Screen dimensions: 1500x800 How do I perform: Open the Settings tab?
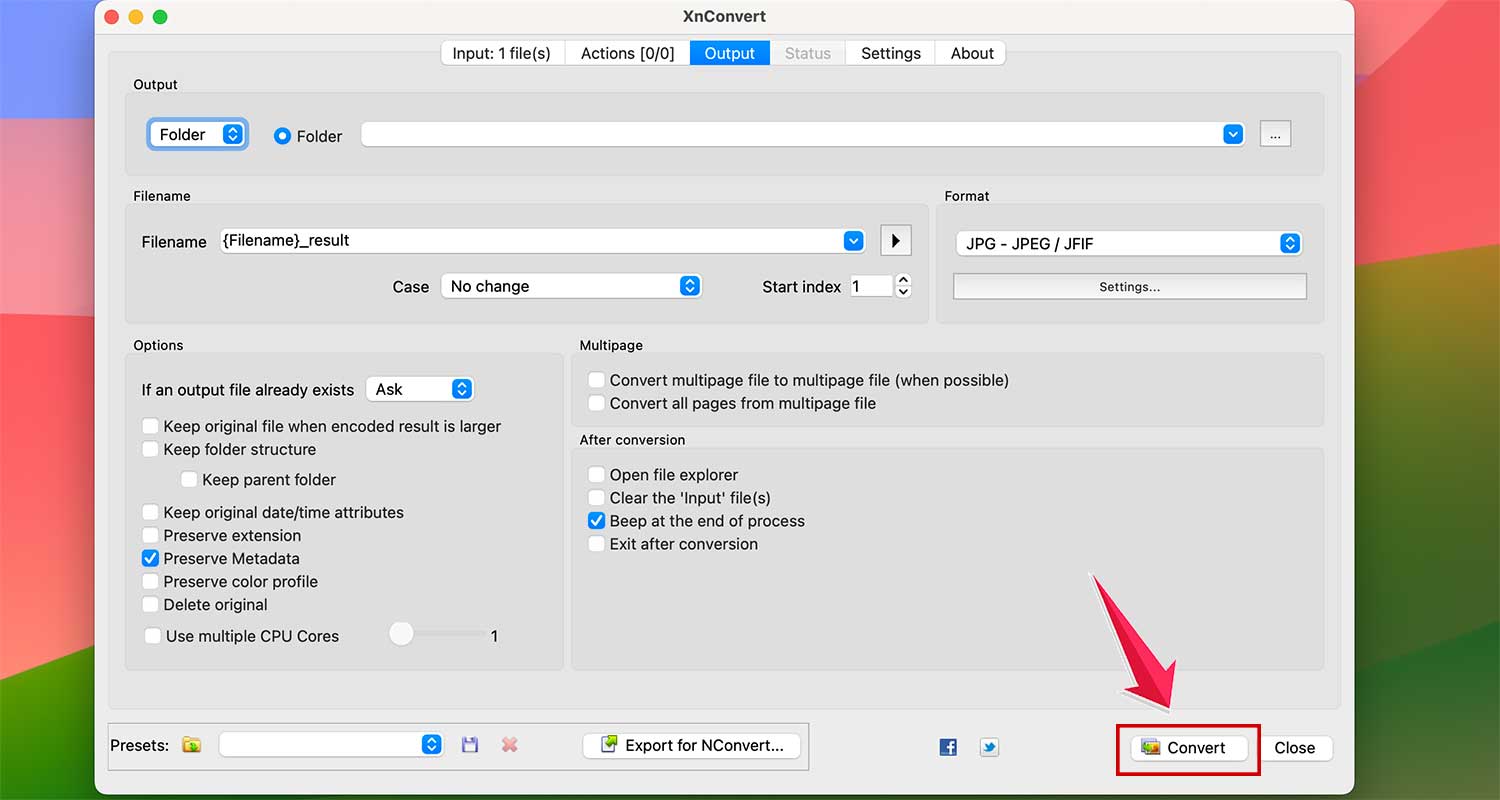[889, 53]
